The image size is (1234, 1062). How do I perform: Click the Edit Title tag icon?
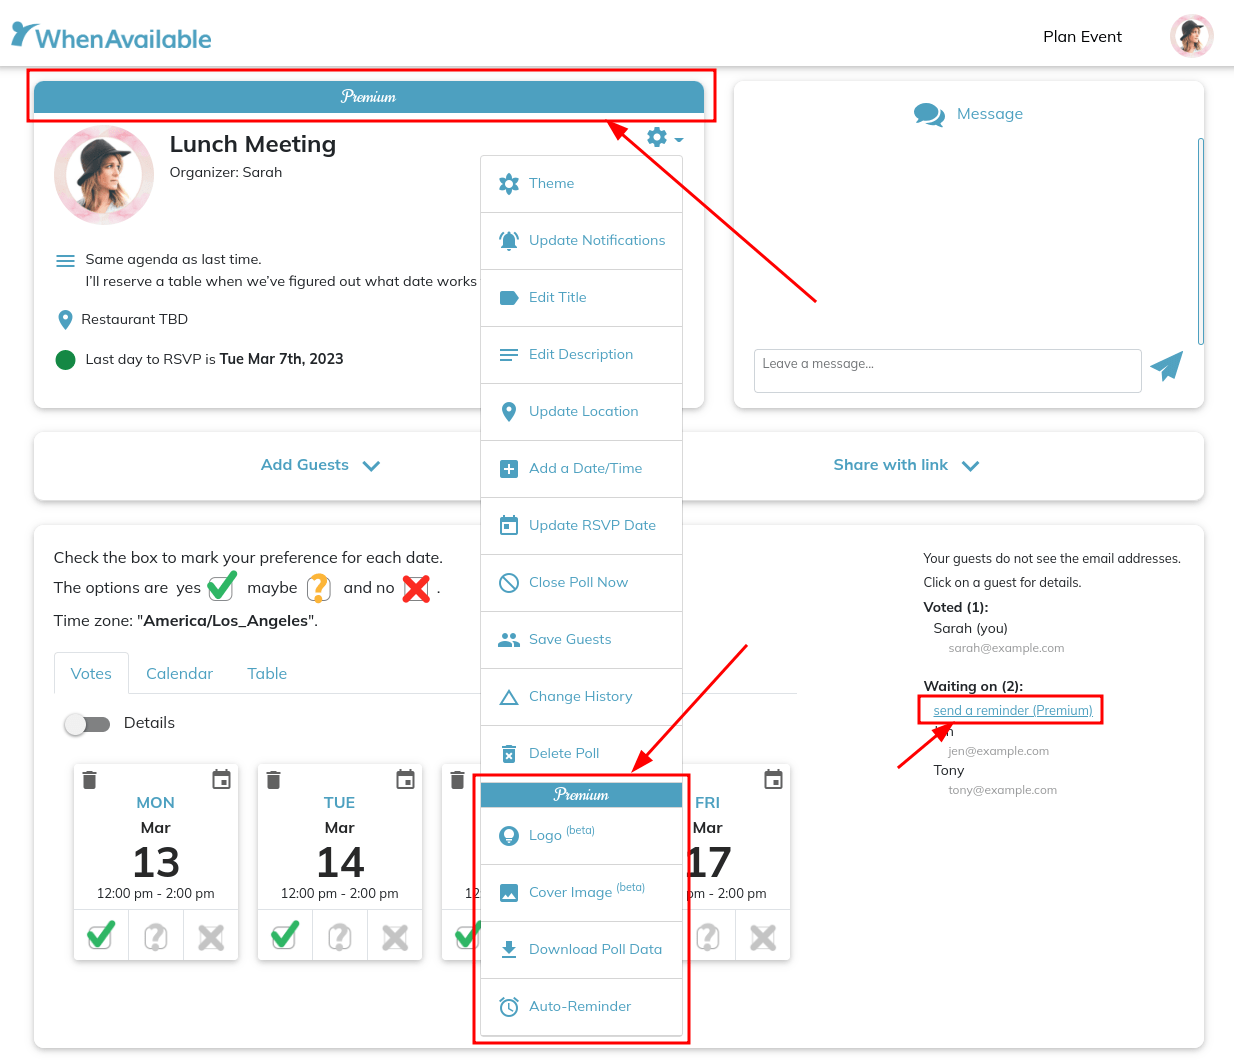click(509, 298)
